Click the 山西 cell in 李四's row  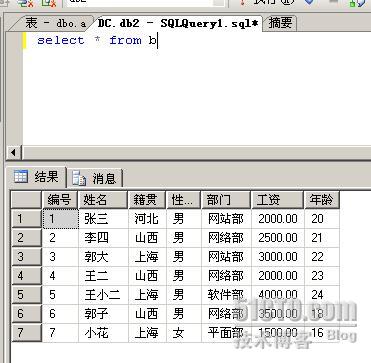[x=147, y=238]
